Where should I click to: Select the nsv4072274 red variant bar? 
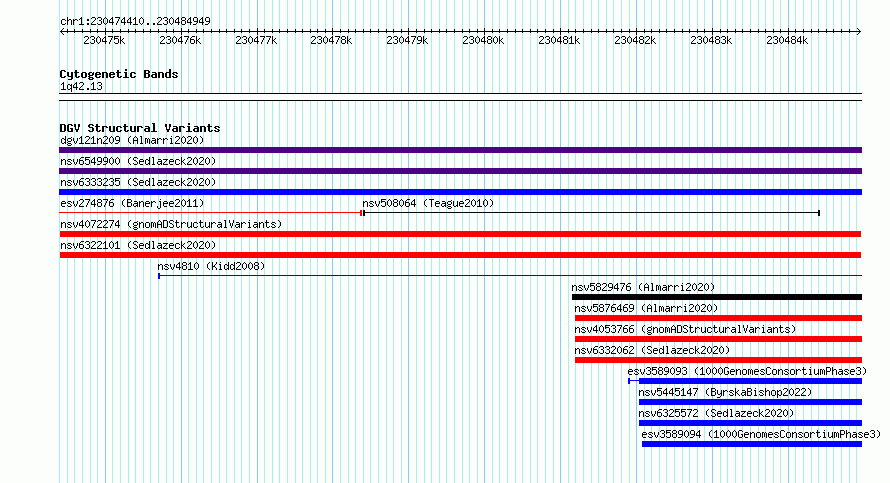point(460,234)
